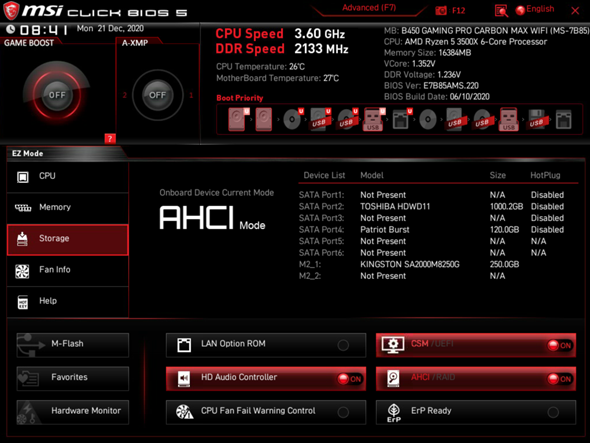Click the clock icon beside the time
Image resolution: width=590 pixels, height=443 pixels.
(x=11, y=29)
